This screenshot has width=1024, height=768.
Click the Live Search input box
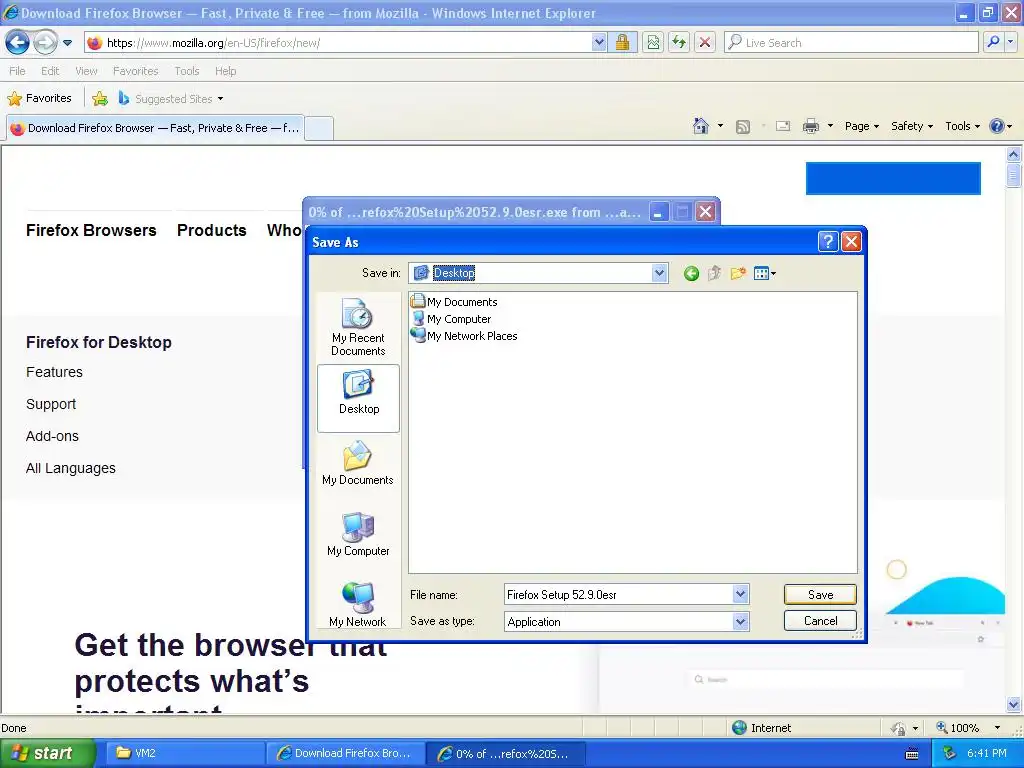click(x=851, y=43)
